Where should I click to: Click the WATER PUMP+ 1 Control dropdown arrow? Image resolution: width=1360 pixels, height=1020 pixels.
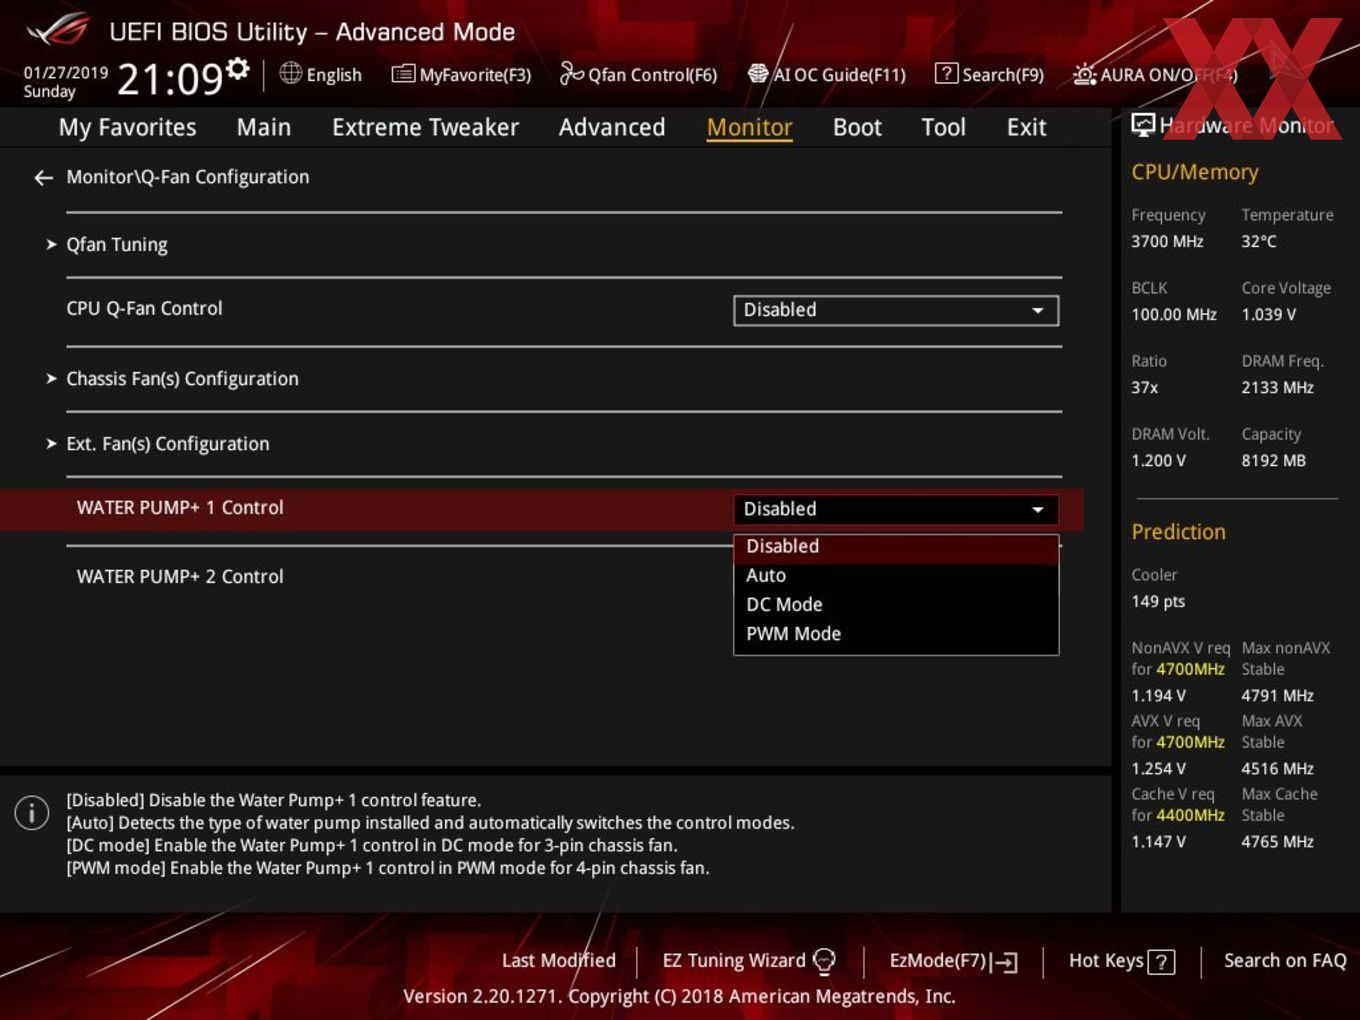pyautogui.click(x=1038, y=510)
